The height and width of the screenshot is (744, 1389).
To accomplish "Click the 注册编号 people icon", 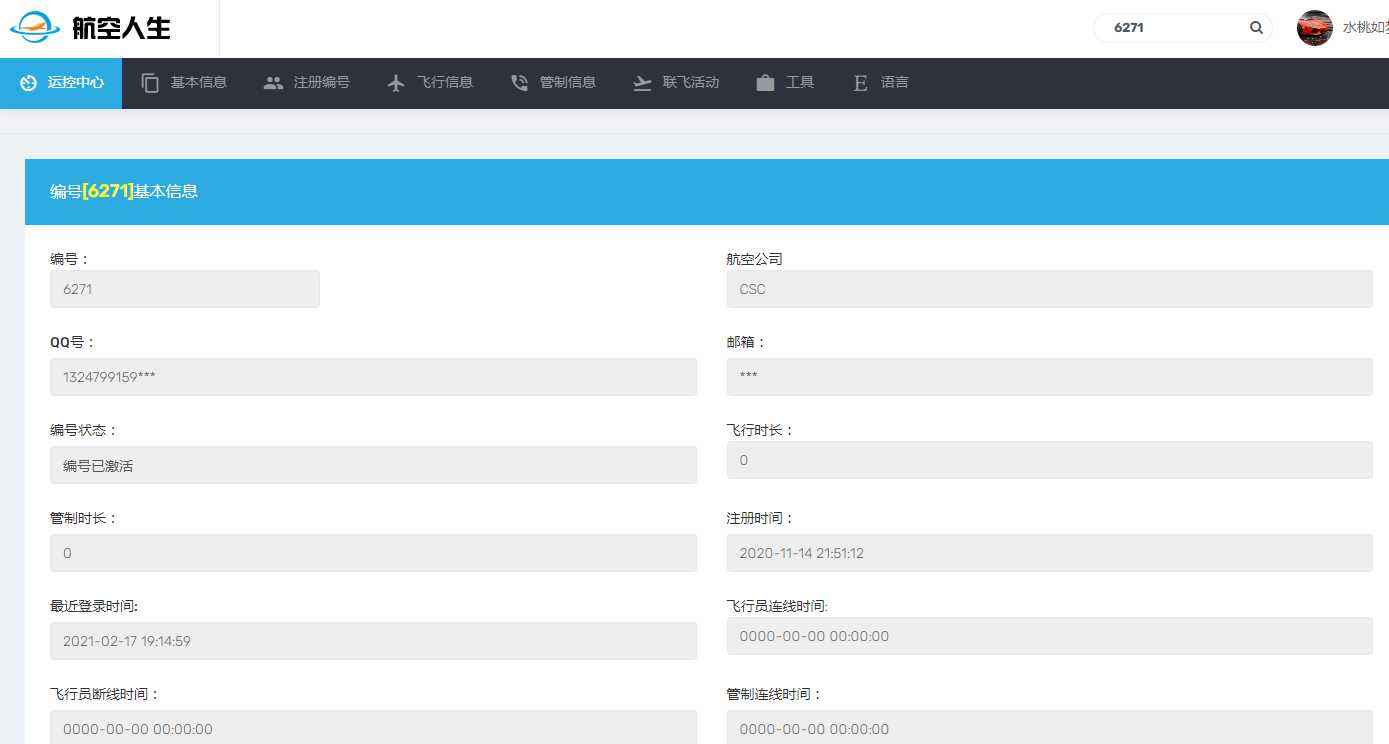I will tap(273, 83).
